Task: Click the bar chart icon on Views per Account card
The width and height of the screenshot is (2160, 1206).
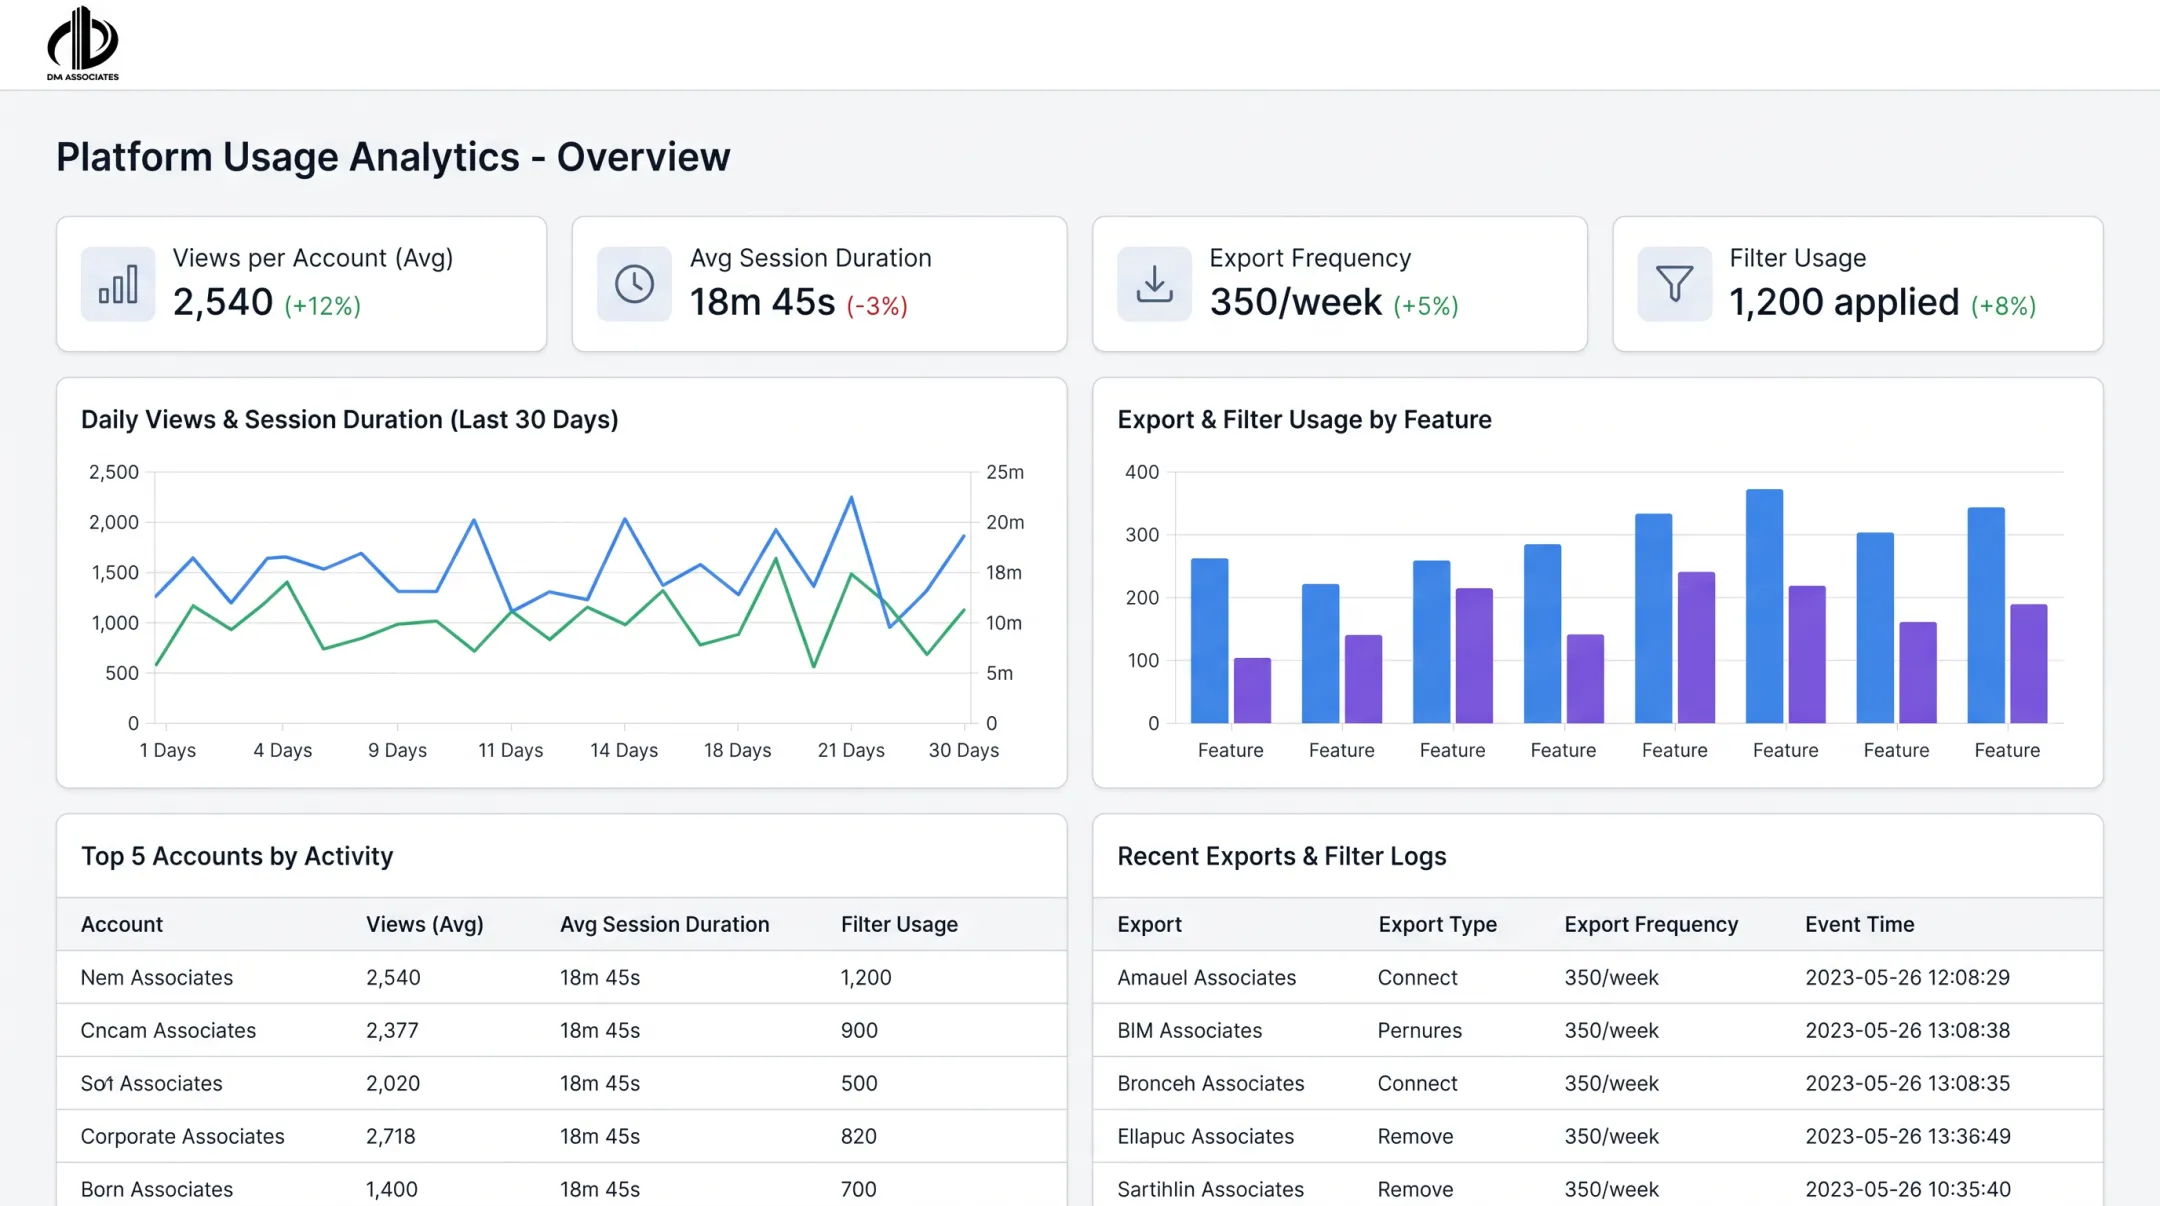Action: tap(118, 284)
